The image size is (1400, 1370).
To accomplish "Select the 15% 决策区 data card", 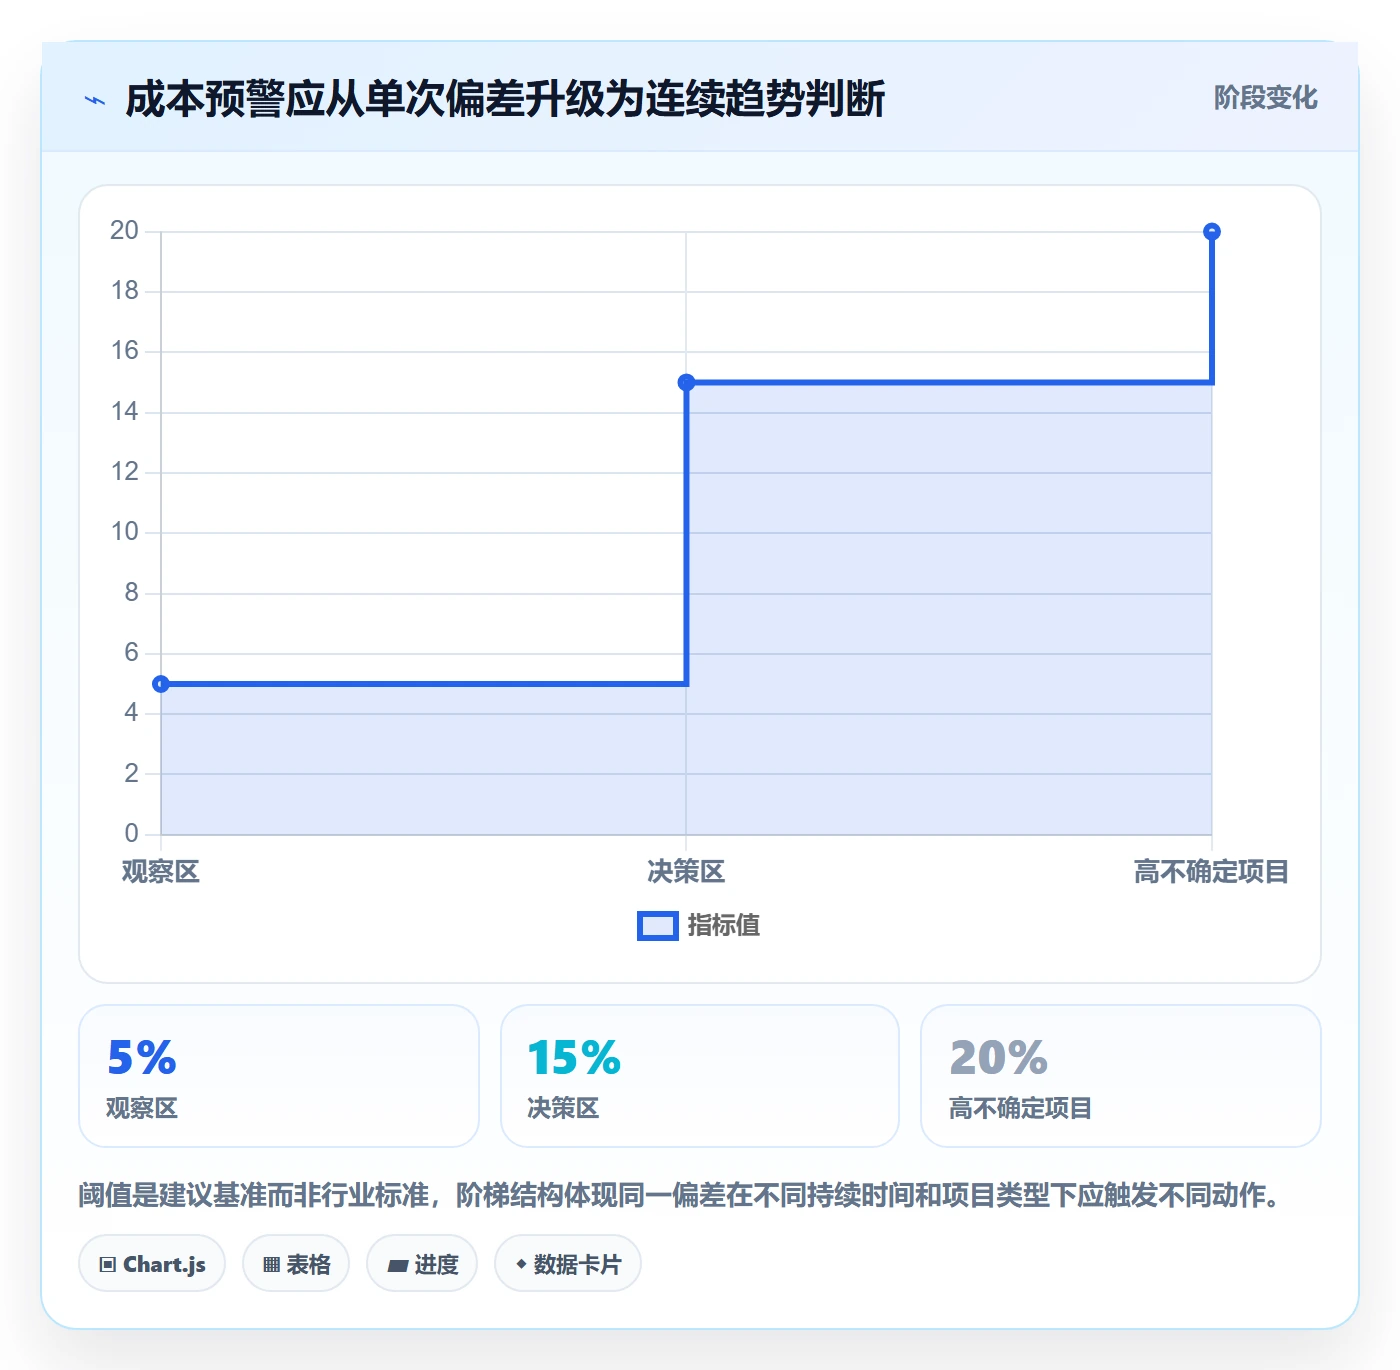I will (x=700, y=1076).
